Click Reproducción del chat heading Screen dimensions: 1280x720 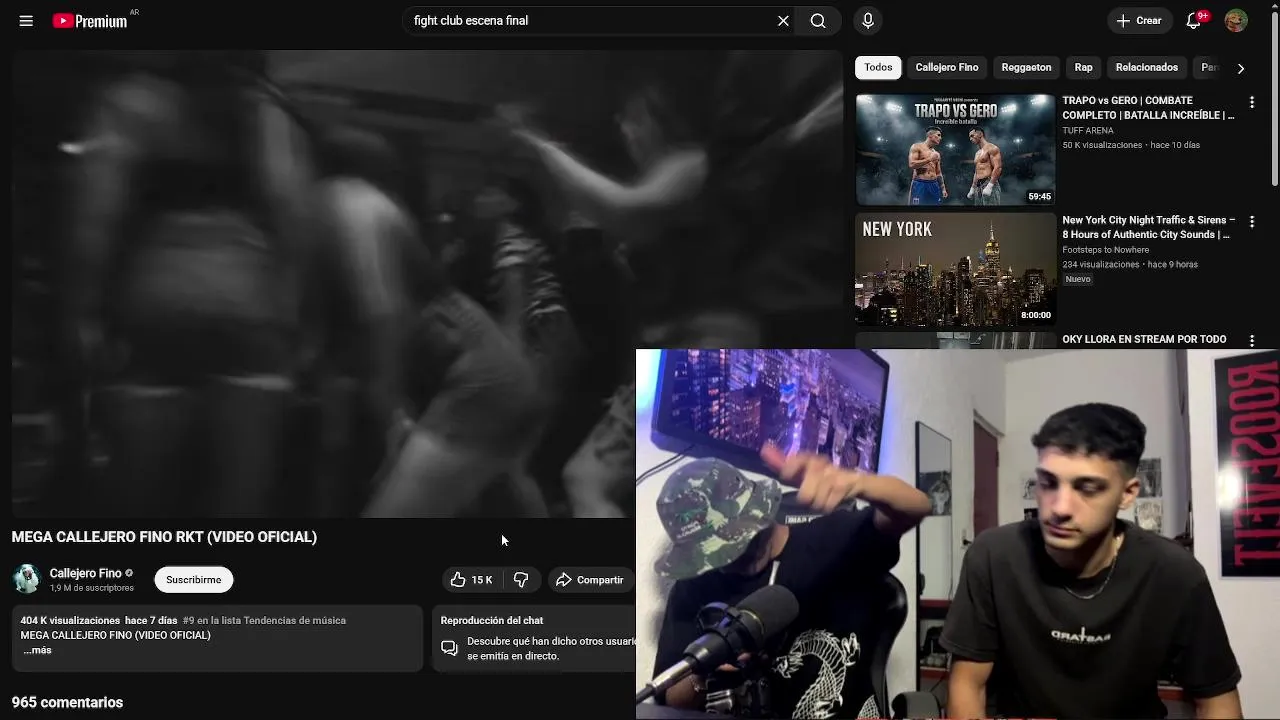(x=492, y=620)
